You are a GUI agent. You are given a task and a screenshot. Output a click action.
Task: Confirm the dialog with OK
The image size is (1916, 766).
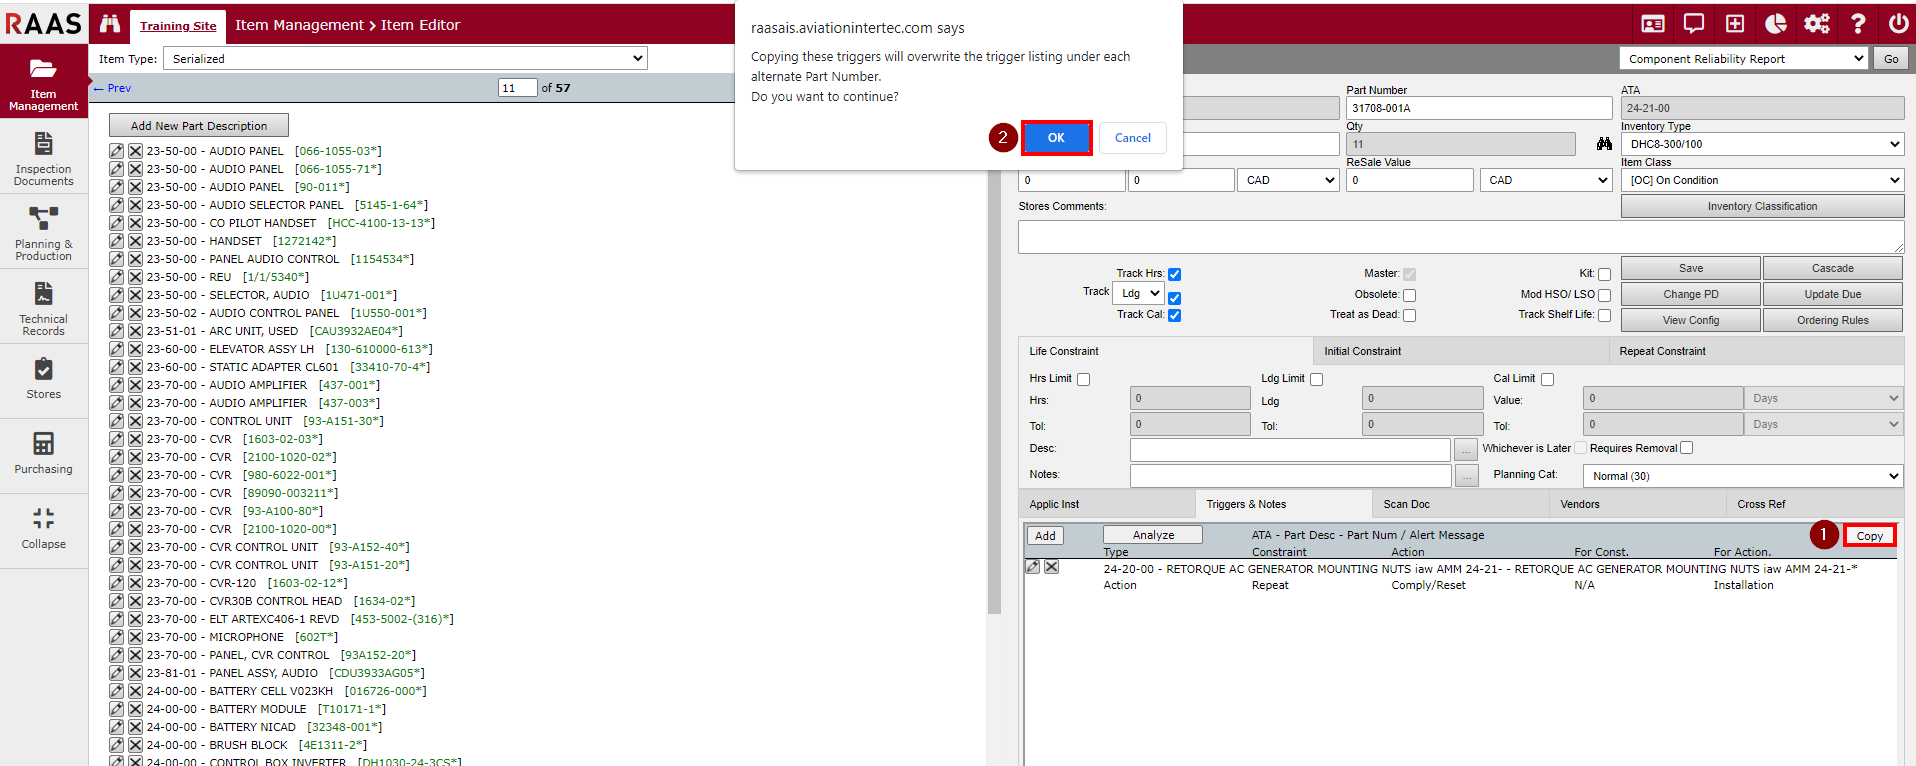click(x=1056, y=138)
